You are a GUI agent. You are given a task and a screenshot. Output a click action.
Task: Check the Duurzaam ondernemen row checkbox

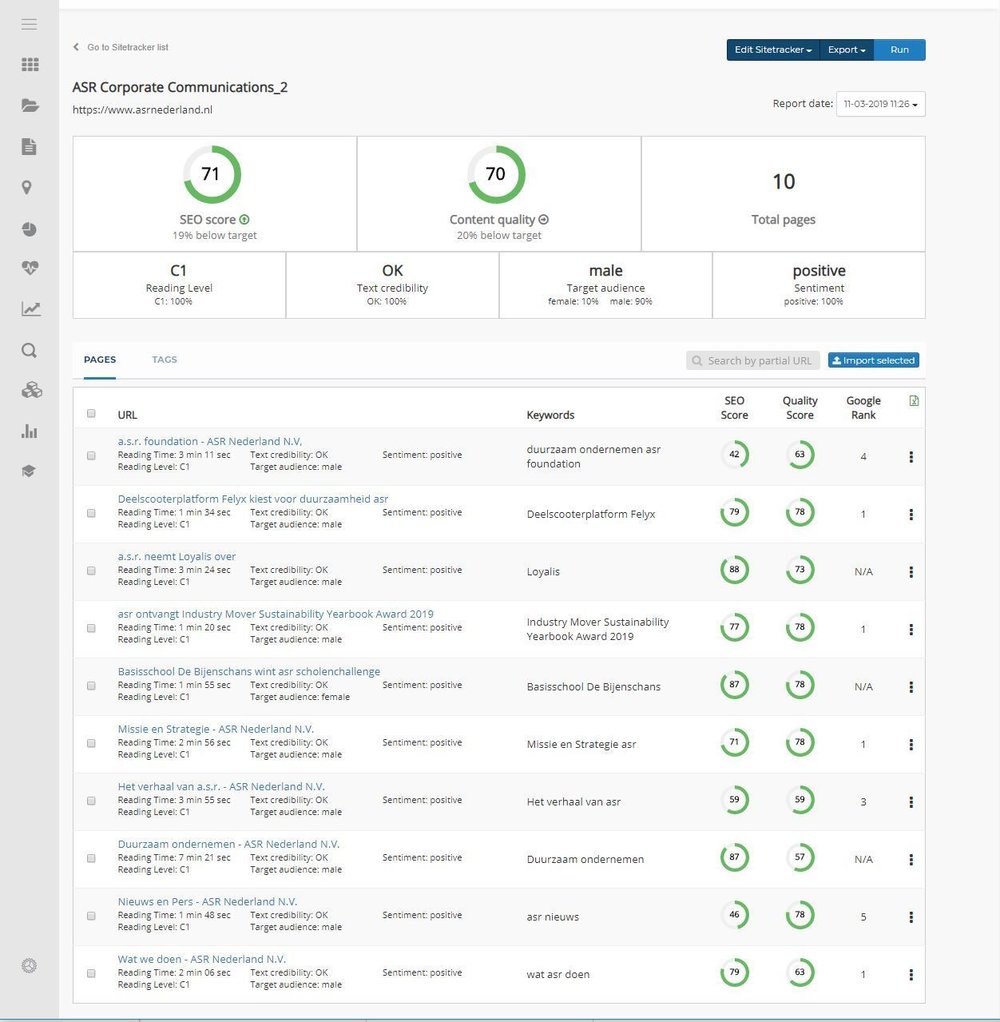pos(91,858)
